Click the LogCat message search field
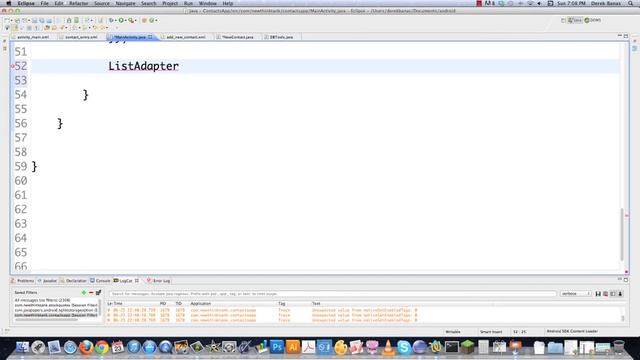Screen dimensions: 640x360 [333, 293]
